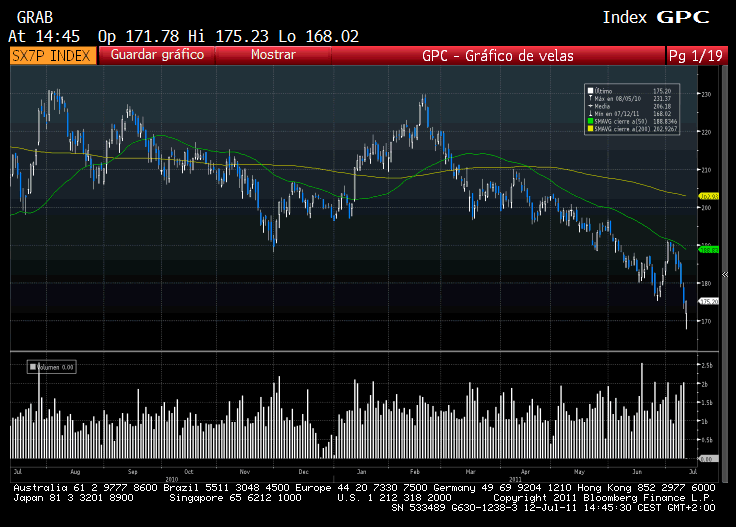Click the Feb label on time axis
This screenshot has height=527, width=736.
coord(414,472)
